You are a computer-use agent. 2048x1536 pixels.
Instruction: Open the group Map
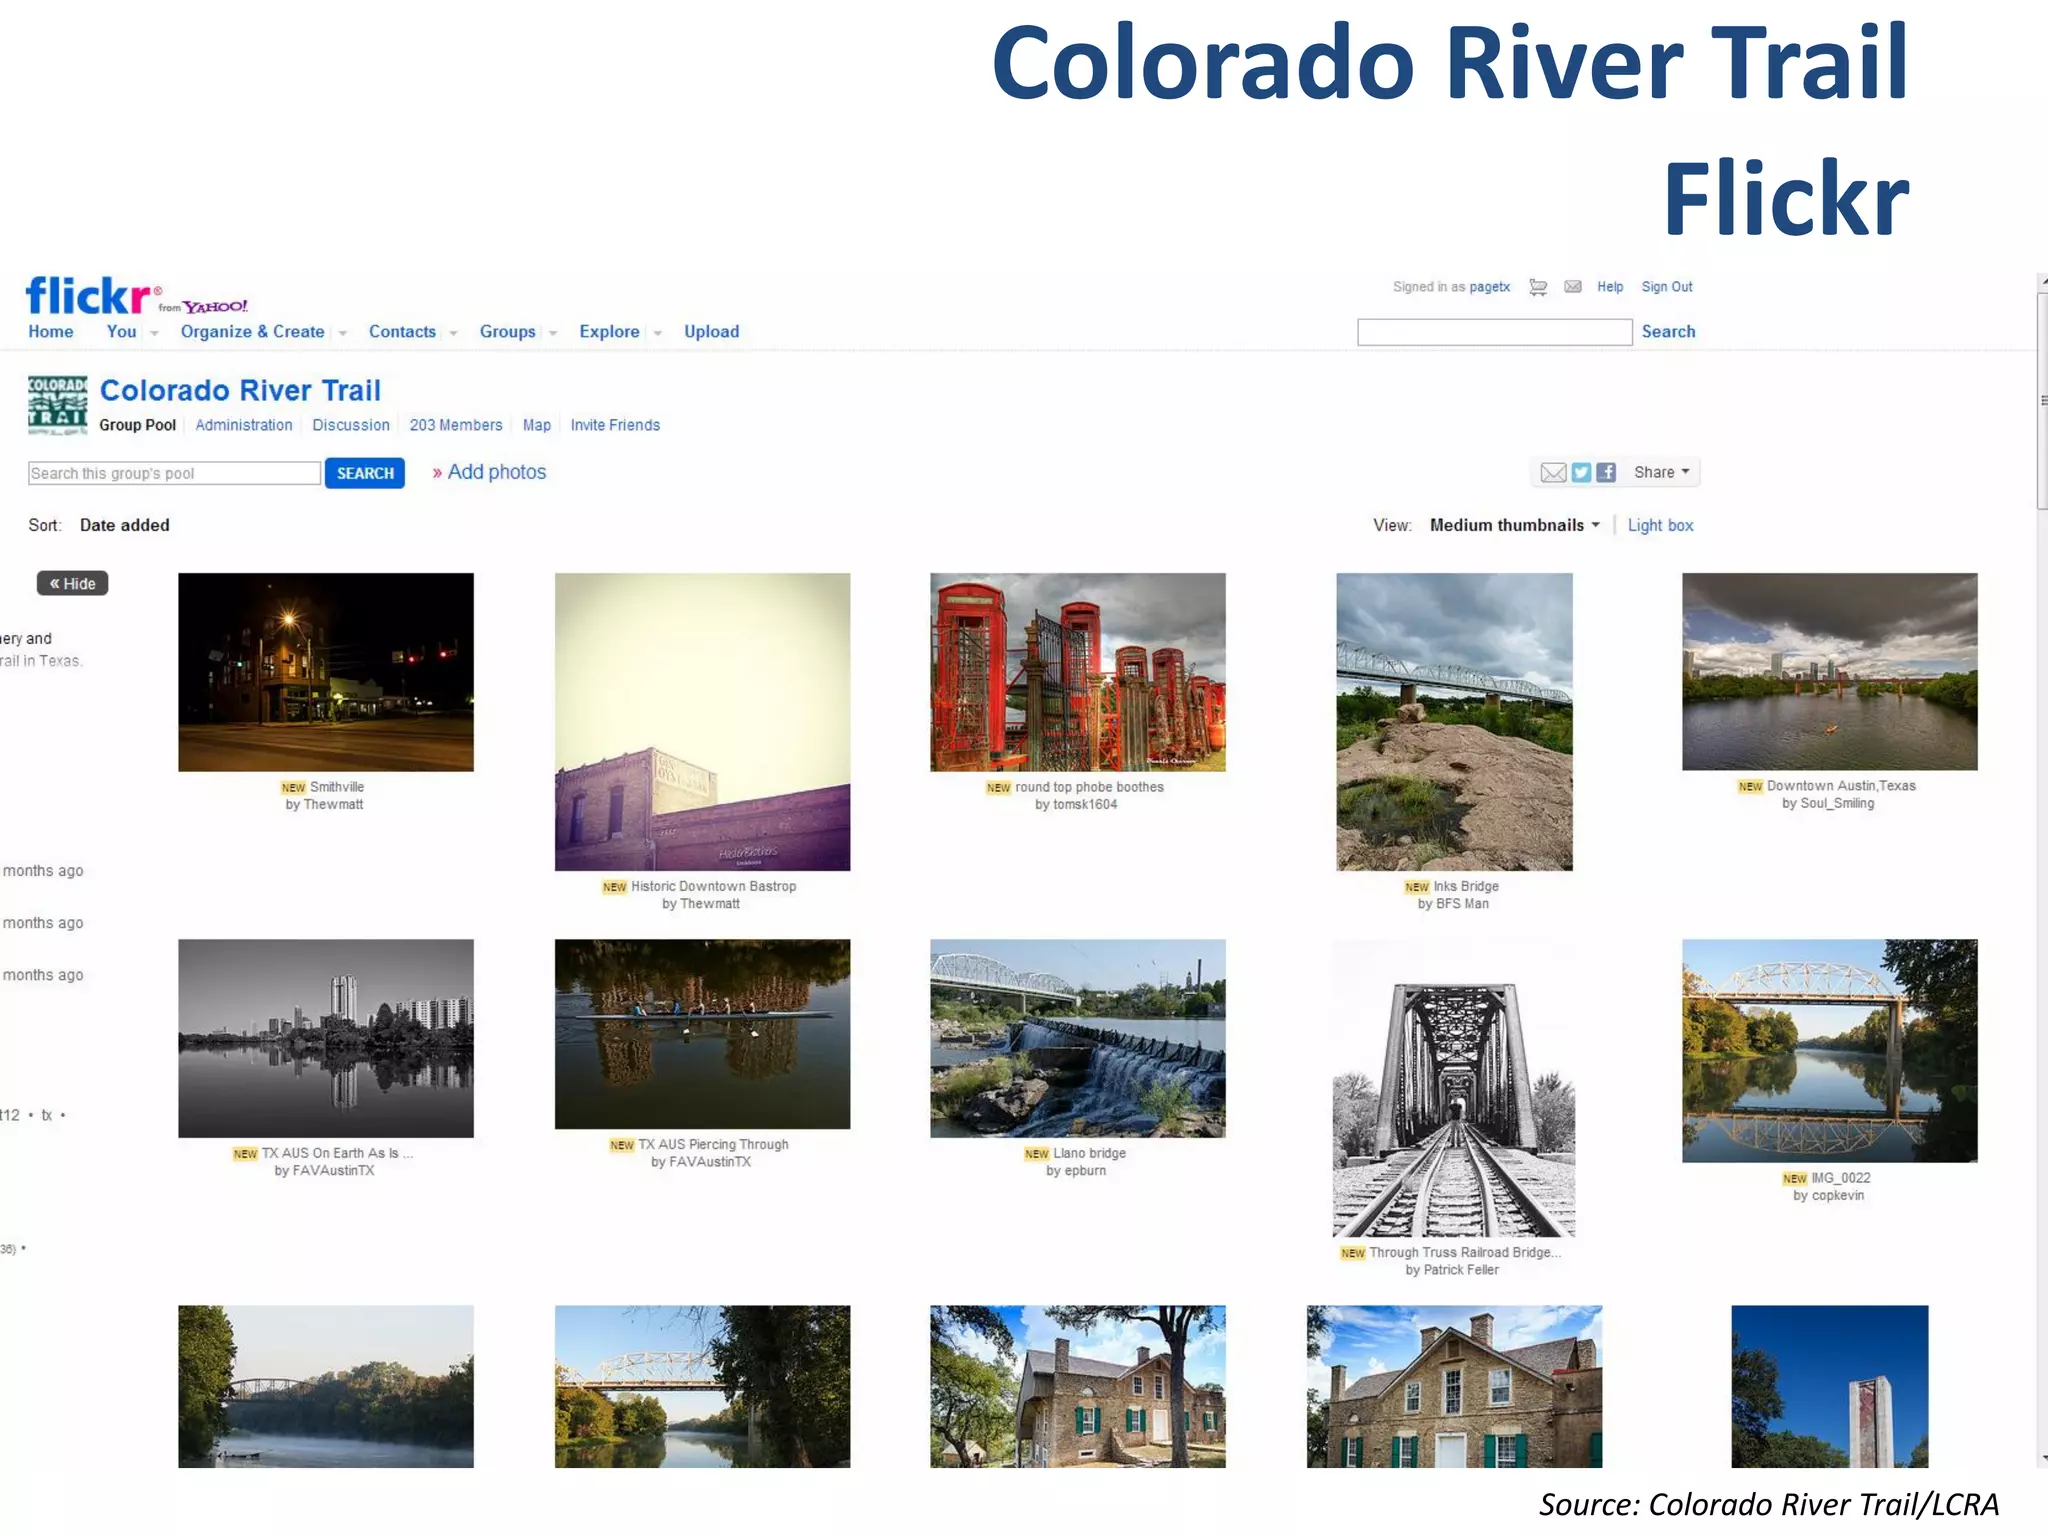tap(537, 425)
